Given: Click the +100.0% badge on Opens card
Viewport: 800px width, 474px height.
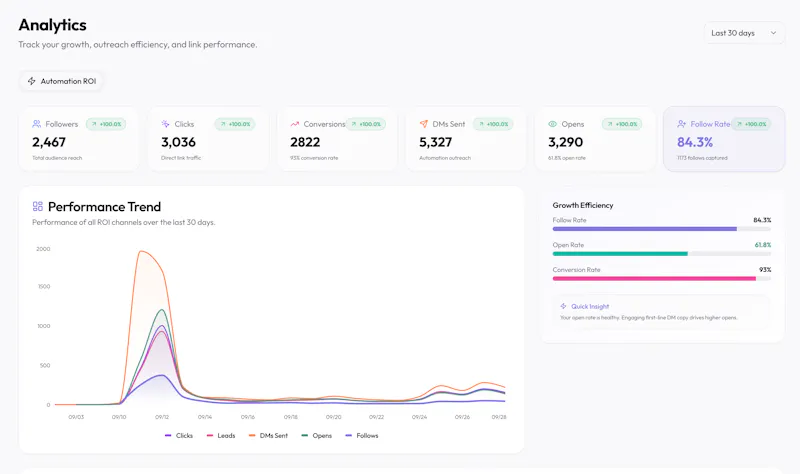Looking at the screenshot, I should 622,124.
